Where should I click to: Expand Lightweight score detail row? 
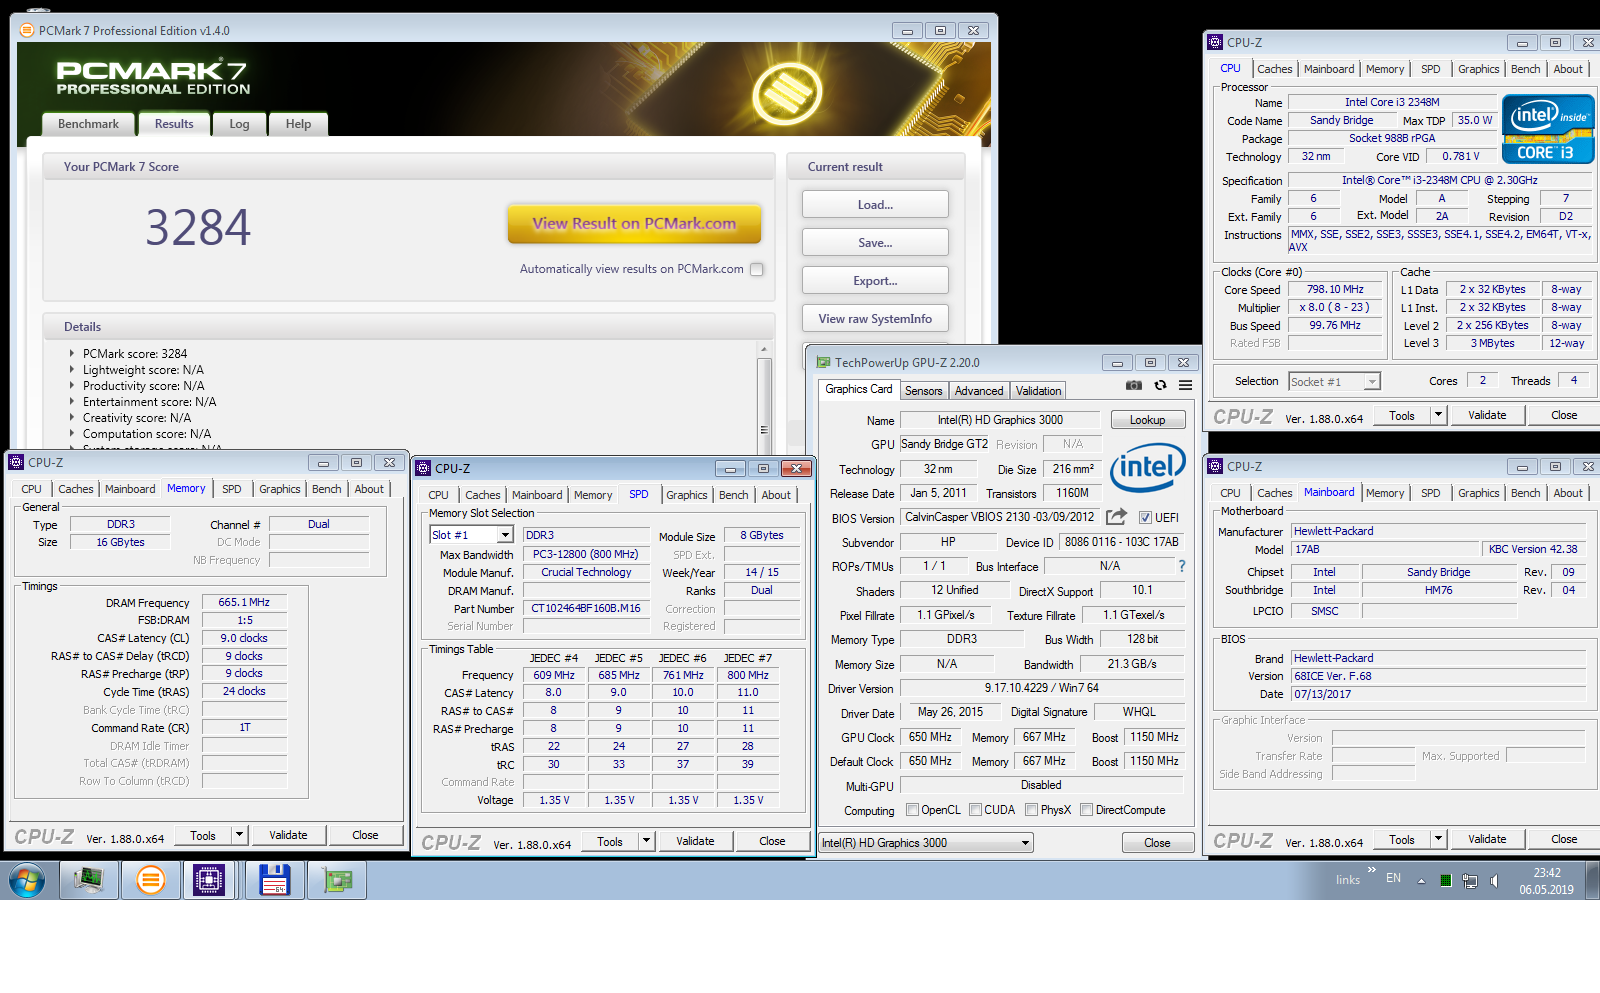click(x=72, y=369)
